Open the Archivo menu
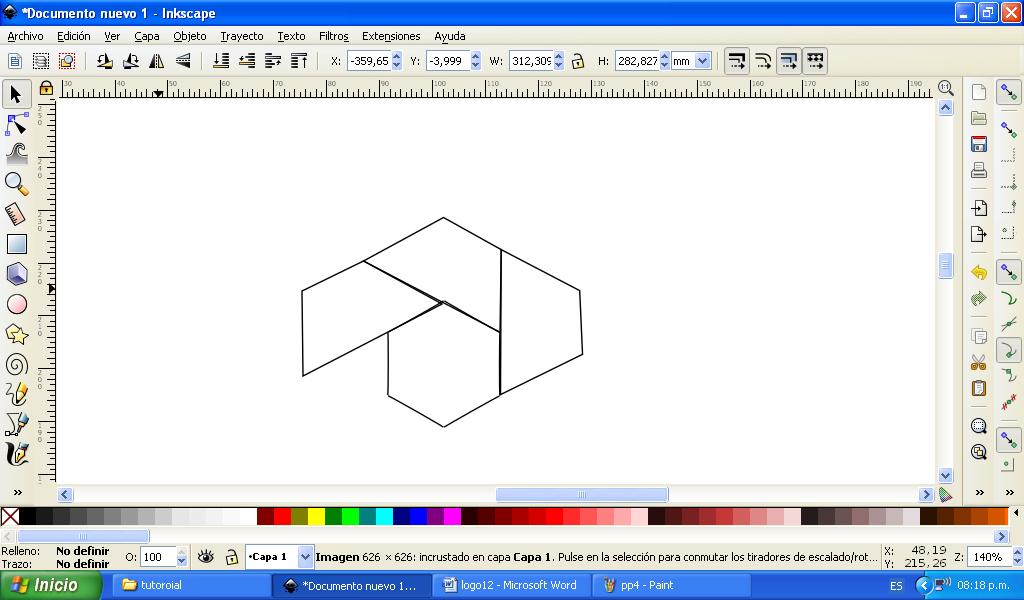Viewport: 1024px width, 600px height. click(x=25, y=37)
